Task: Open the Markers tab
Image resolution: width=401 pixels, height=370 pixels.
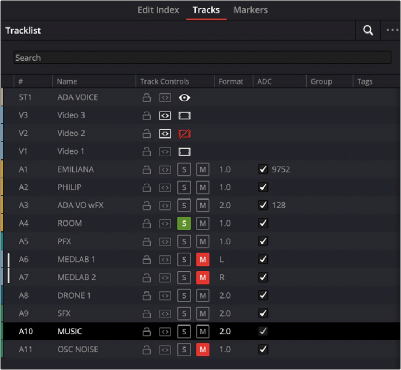Action: point(251,10)
